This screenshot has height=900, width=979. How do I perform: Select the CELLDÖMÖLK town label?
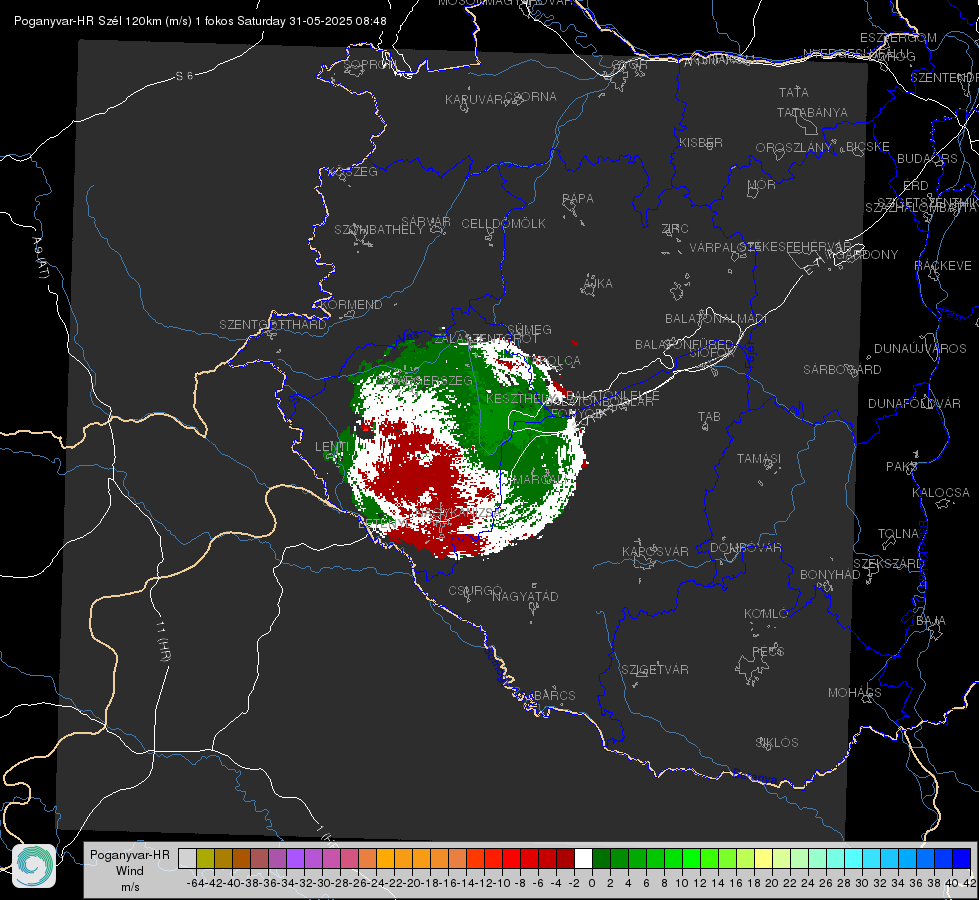[x=503, y=224]
